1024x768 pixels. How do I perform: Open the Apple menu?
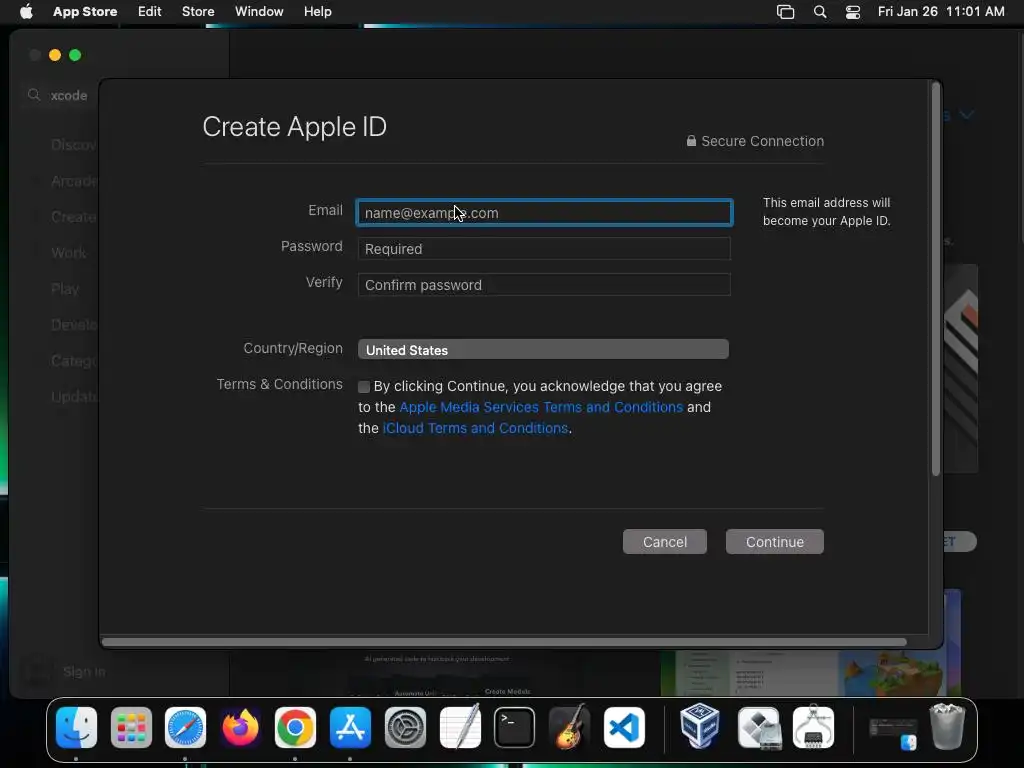coord(26,11)
